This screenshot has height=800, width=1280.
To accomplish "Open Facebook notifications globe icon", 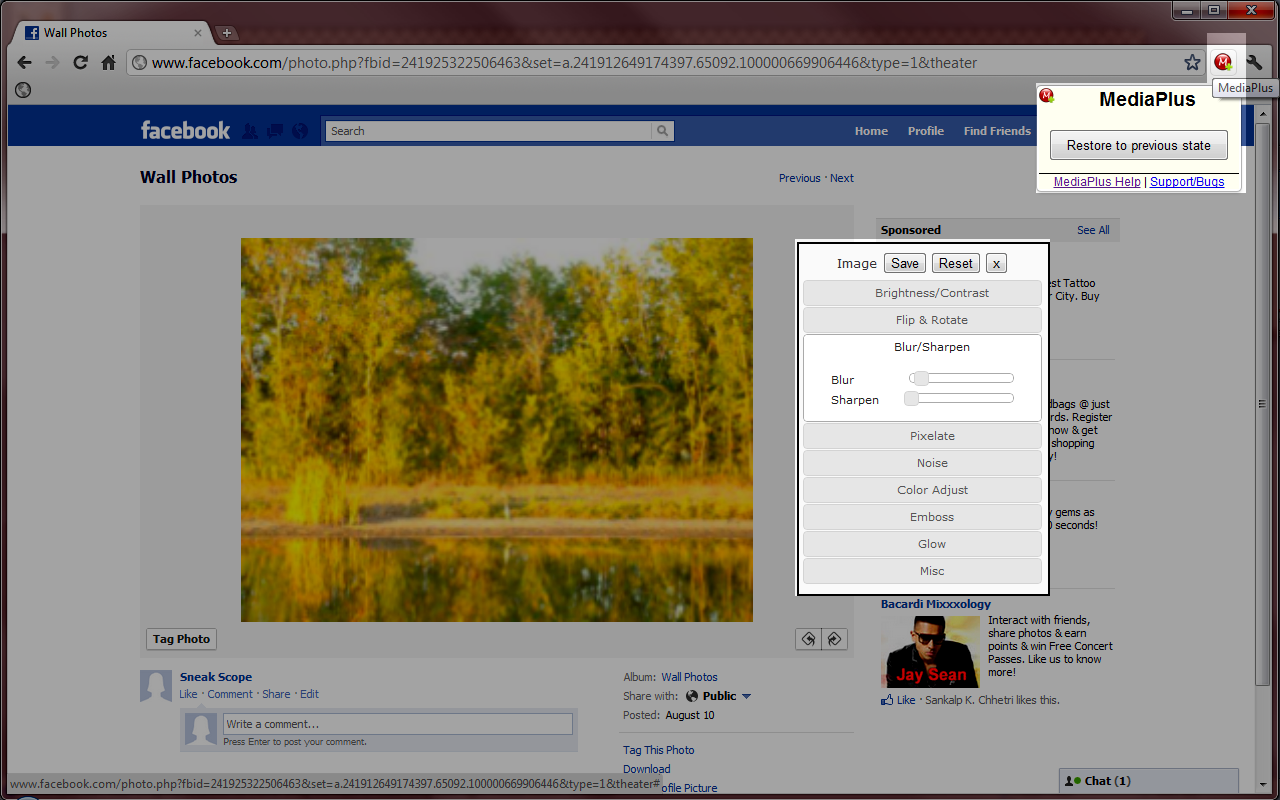I will [x=300, y=131].
